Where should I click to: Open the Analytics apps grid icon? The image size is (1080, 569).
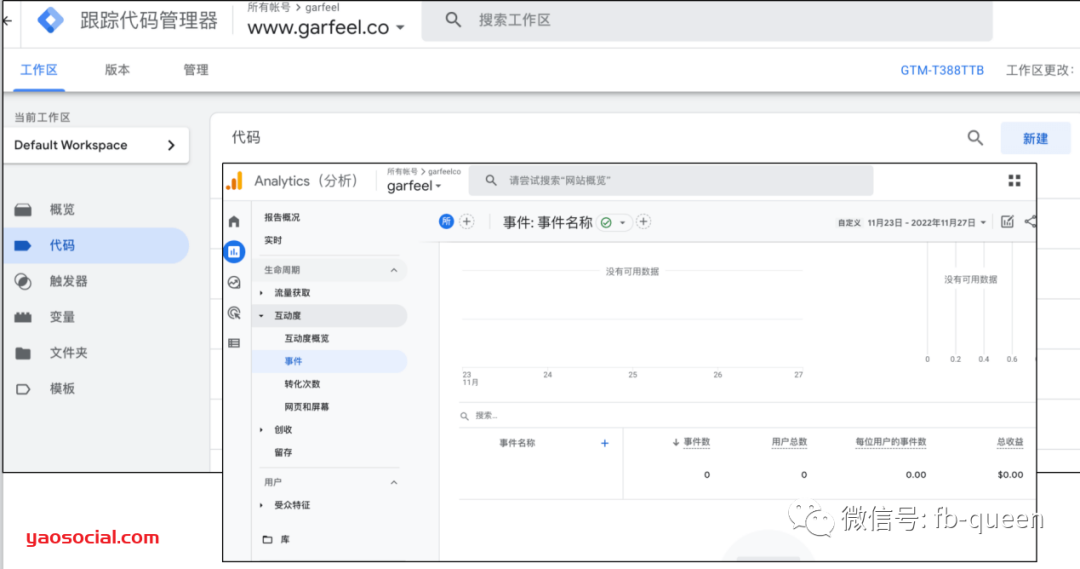pos(1015,180)
